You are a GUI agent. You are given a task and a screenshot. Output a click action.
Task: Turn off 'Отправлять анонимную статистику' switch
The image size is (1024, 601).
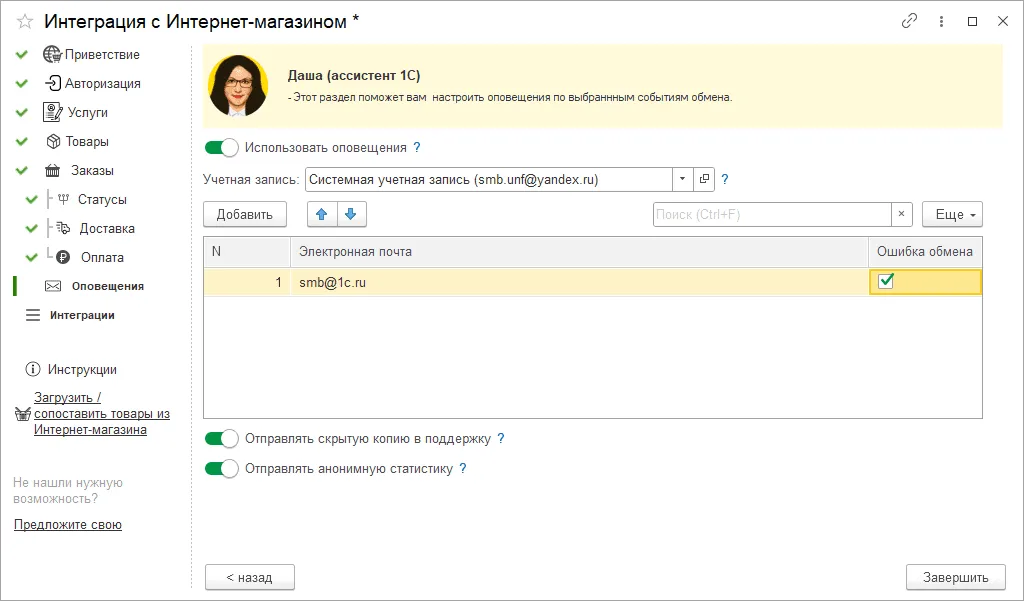(222, 468)
